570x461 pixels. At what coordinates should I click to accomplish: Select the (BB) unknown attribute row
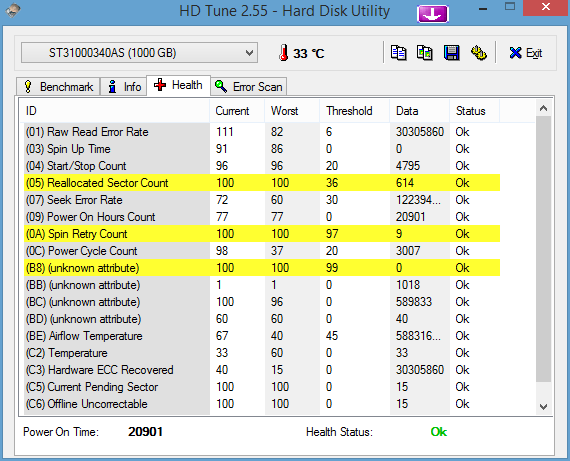[x=262, y=285]
